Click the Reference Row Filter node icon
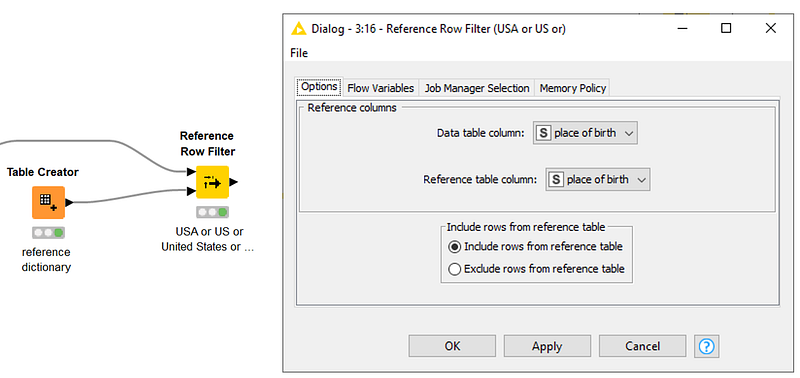Screen dimensions: 800x378 pos(212,182)
